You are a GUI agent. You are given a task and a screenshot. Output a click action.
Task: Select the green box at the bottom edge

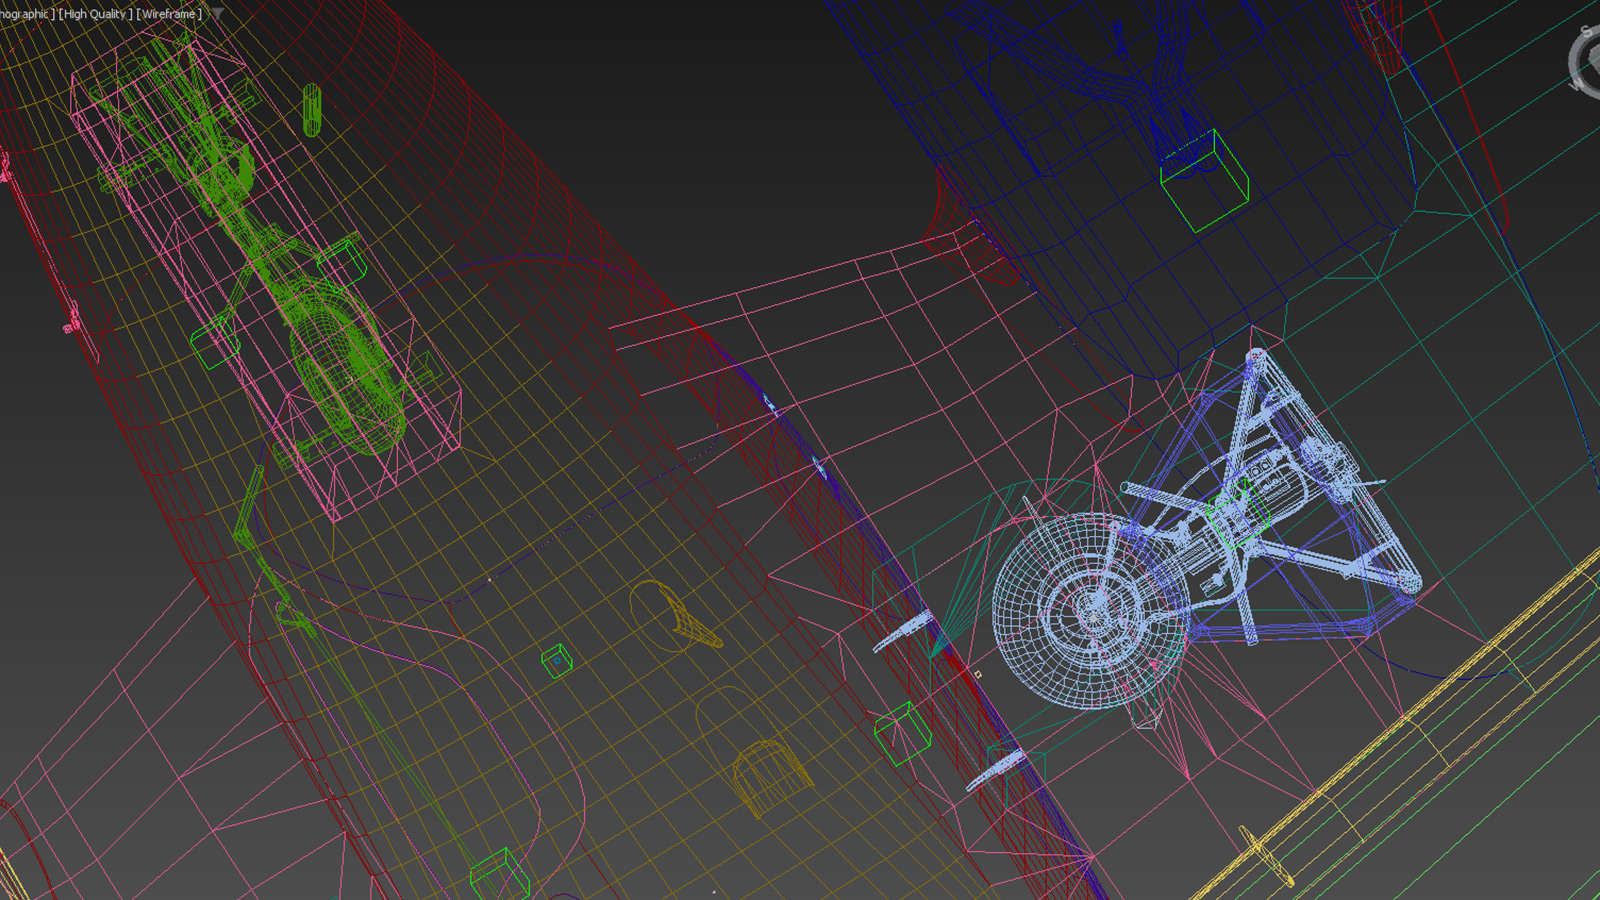pos(499,875)
